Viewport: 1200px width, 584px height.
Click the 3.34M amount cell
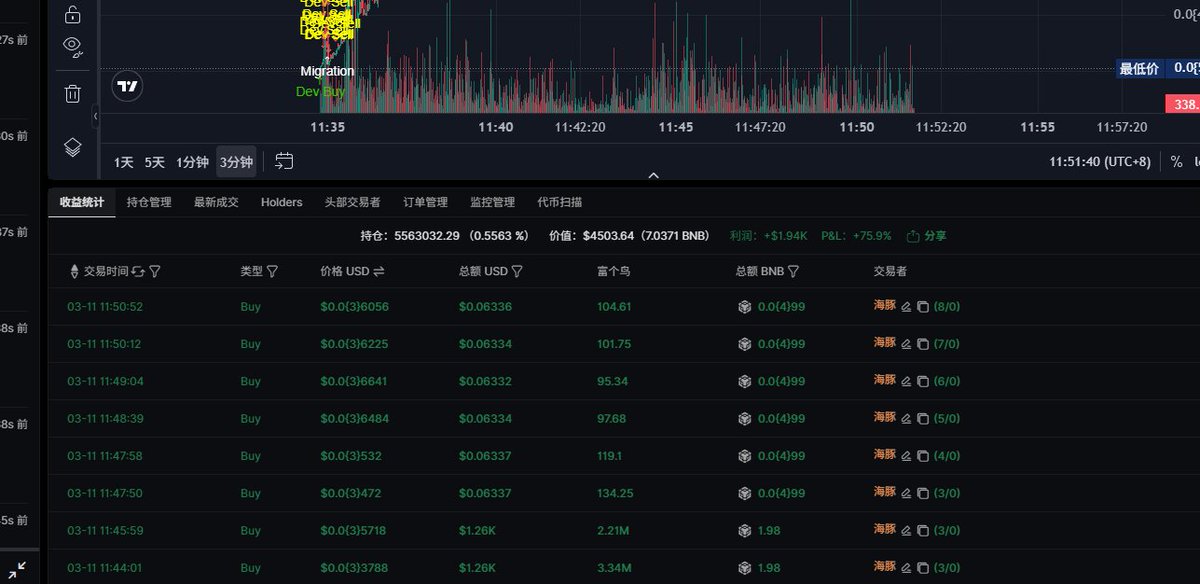tap(614, 568)
